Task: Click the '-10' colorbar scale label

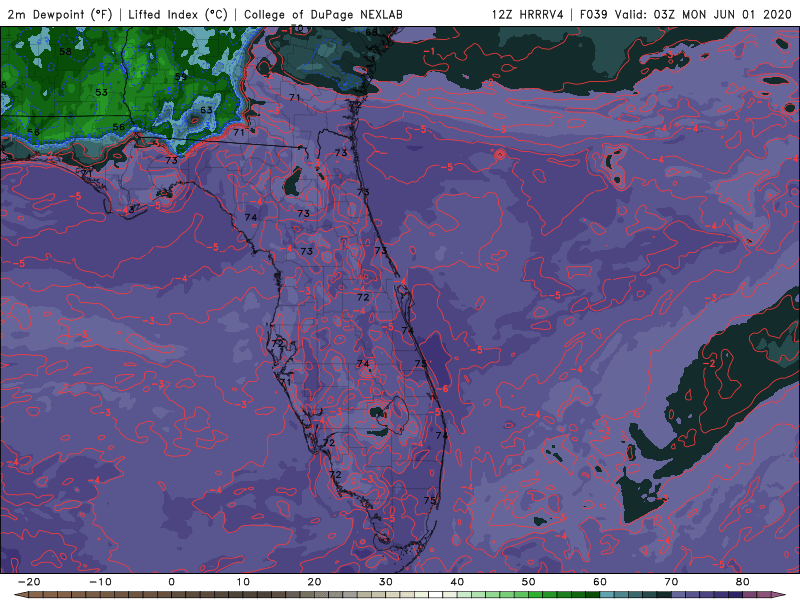Action: pyautogui.click(x=100, y=582)
